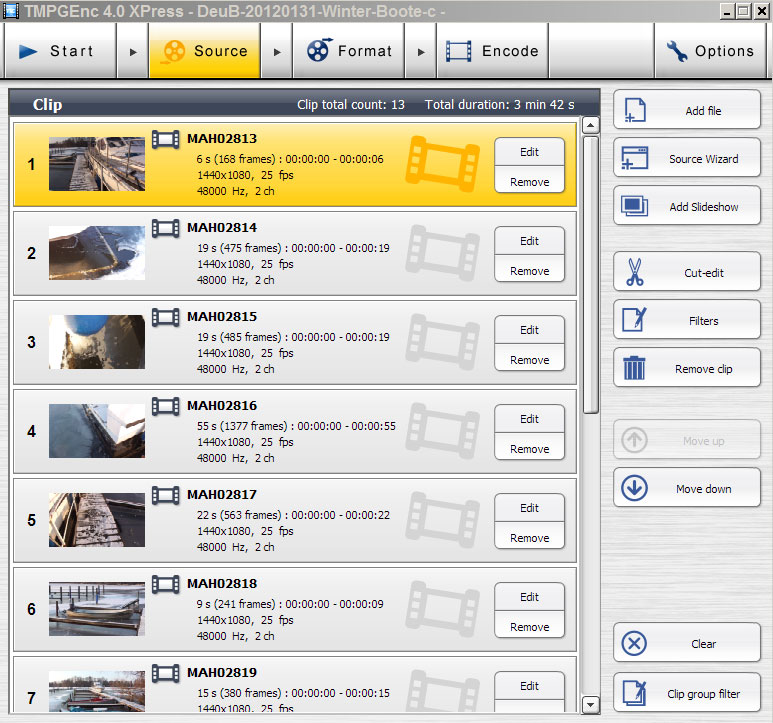Image resolution: width=773 pixels, height=723 pixels.
Task: Clear all clips with the Clear button
Action: (686, 643)
